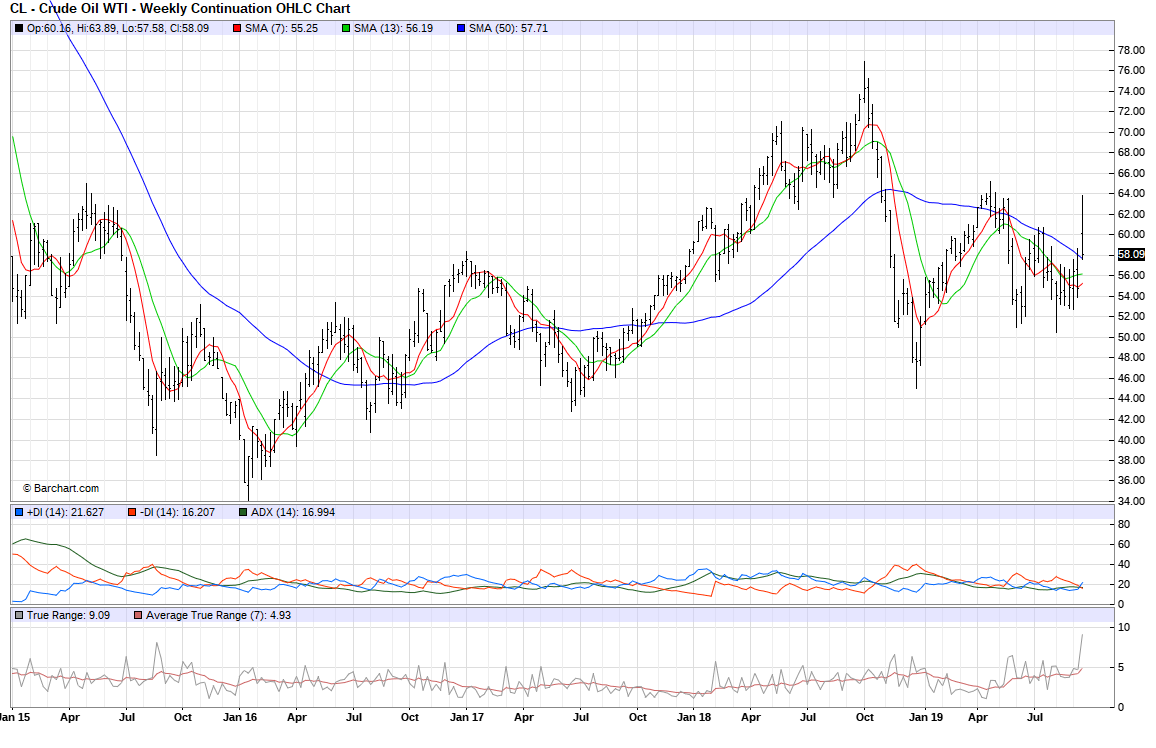Screen dimensions: 1156x748
Task: Click the 80 label on ADX panel axis
Action: pyautogui.click(x=1124, y=525)
